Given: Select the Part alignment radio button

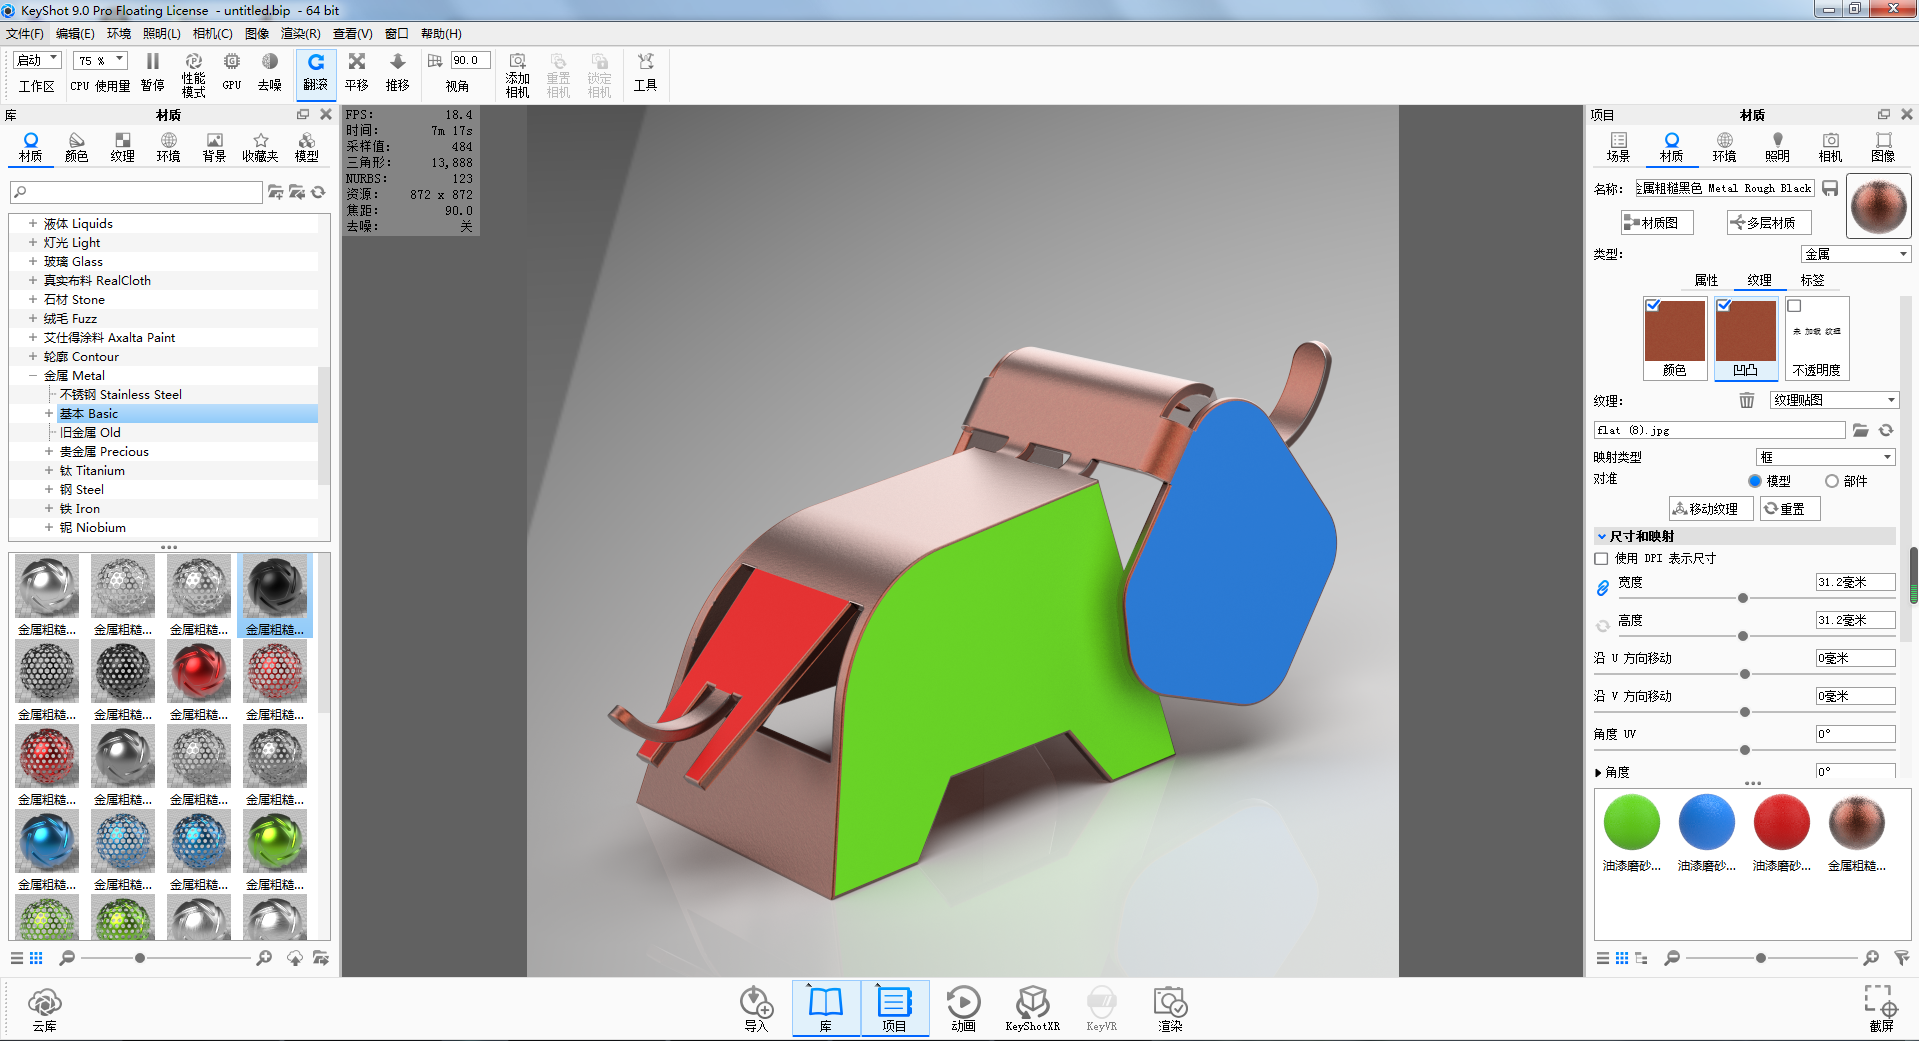Looking at the screenshot, I should [1832, 481].
